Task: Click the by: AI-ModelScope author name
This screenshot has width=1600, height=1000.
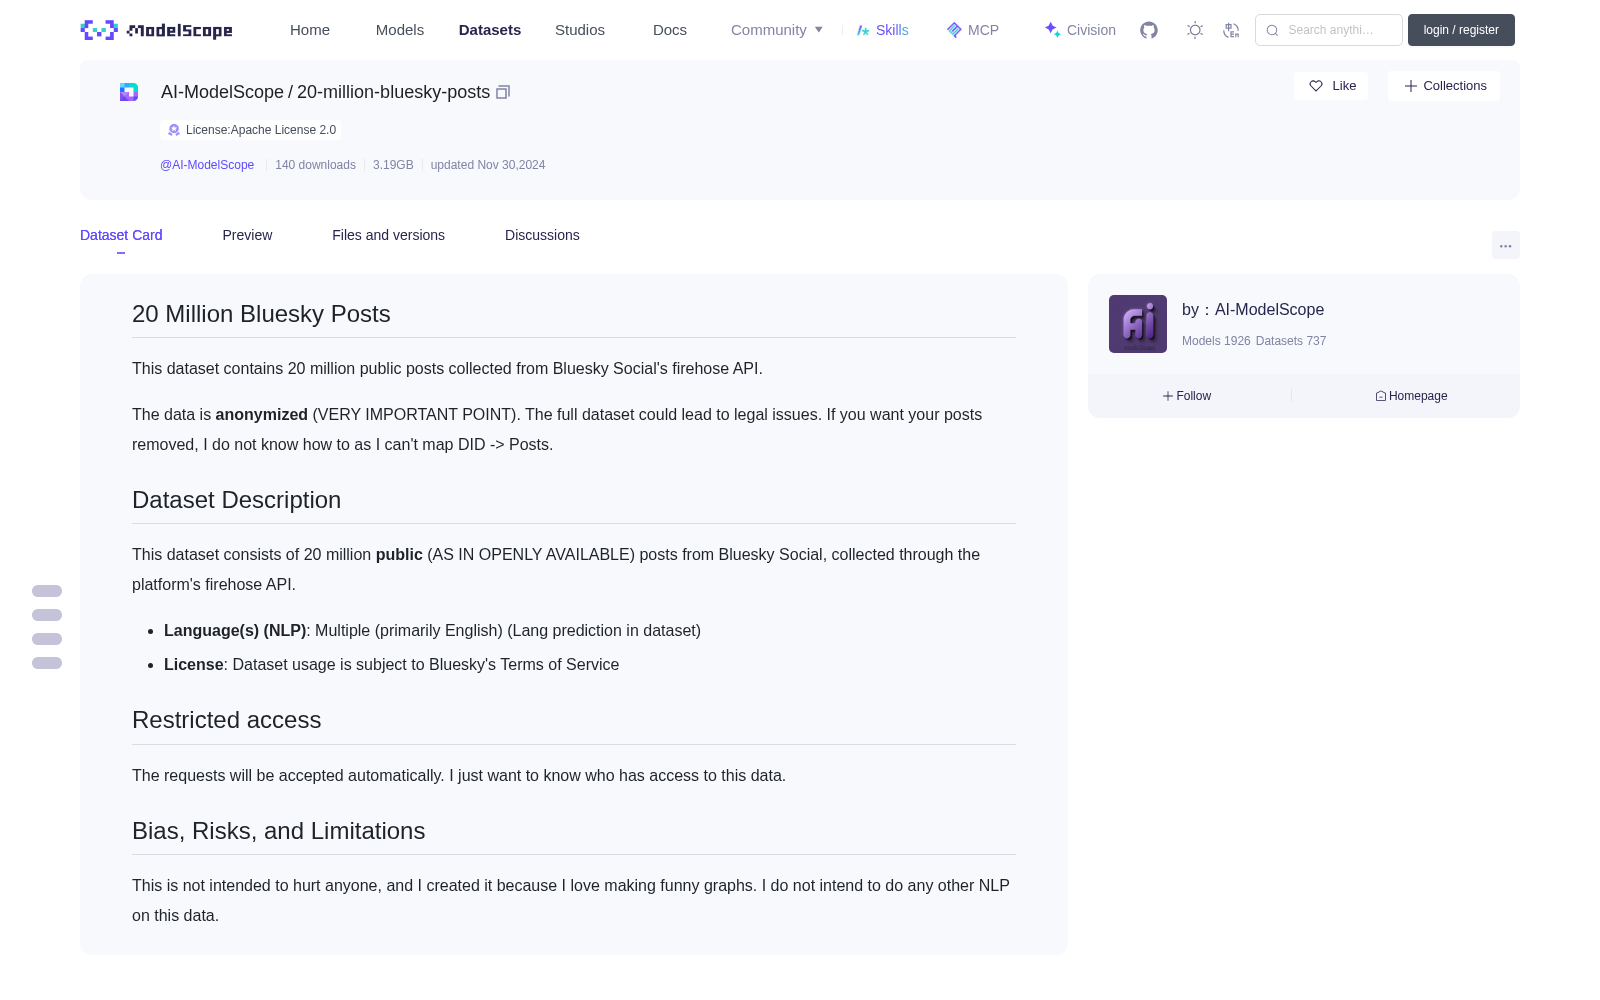Action: tap(1253, 310)
